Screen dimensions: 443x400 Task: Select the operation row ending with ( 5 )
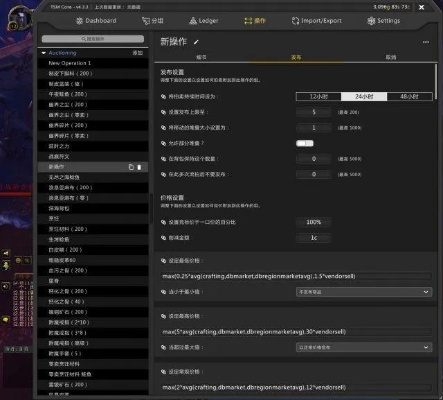click(93, 353)
